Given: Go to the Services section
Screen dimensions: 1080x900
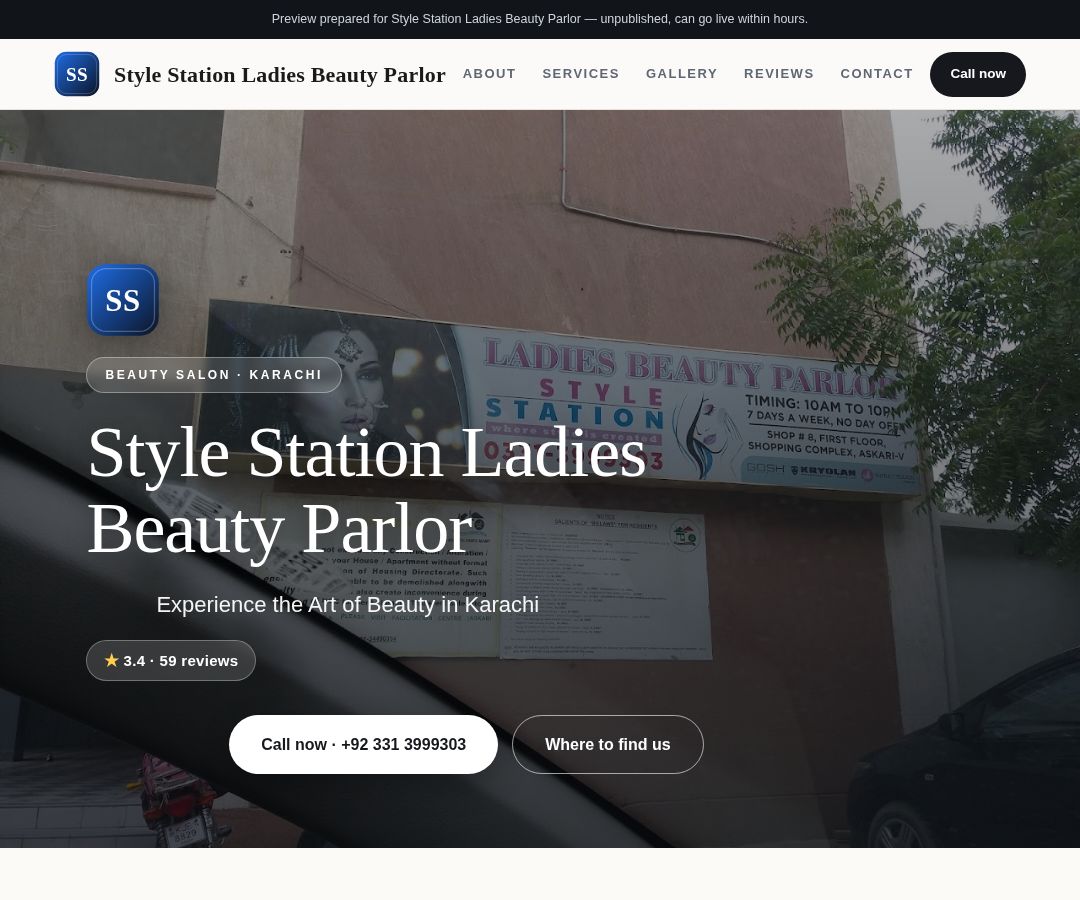Looking at the screenshot, I should tap(581, 74).
